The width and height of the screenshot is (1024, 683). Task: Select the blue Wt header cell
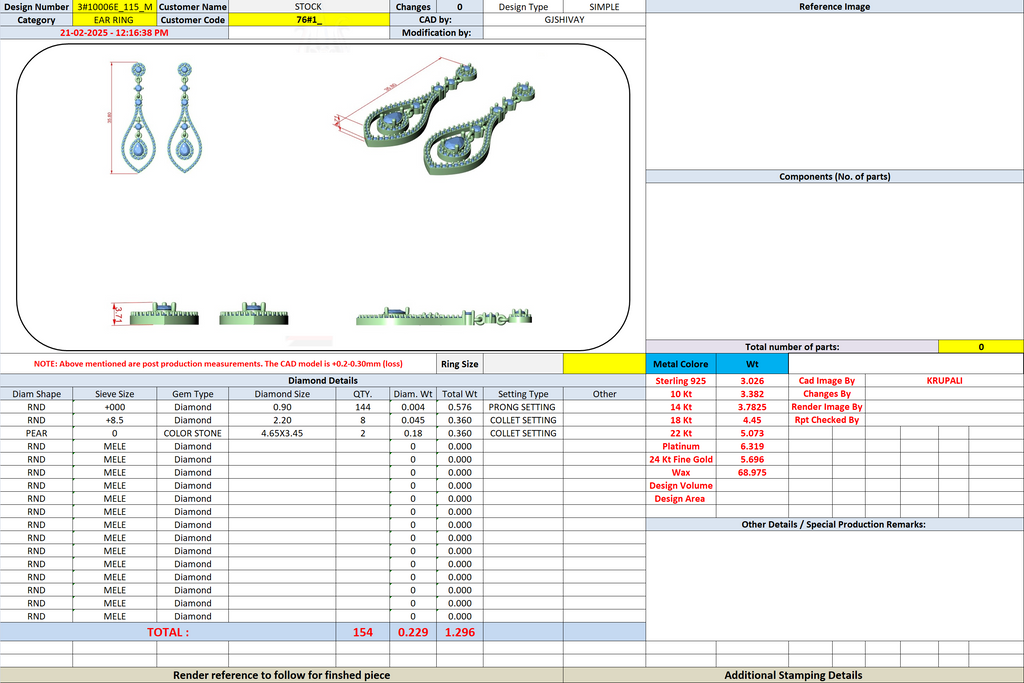point(752,364)
